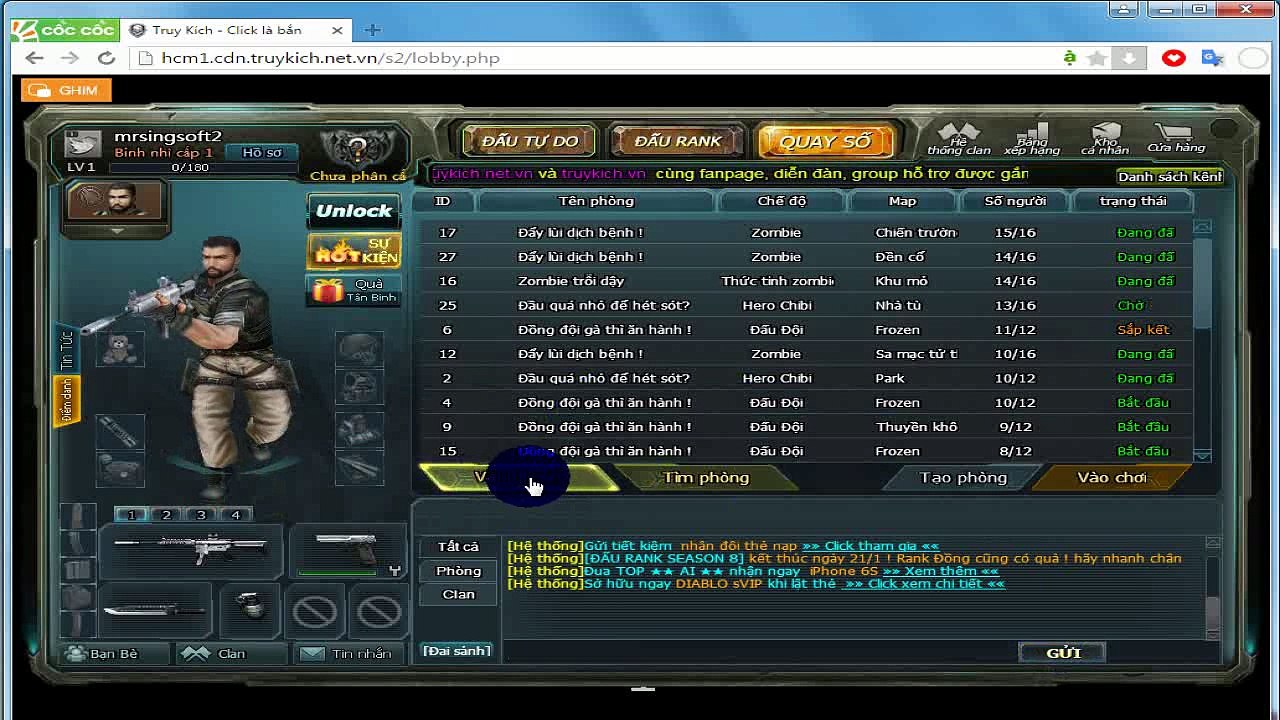Image resolution: width=1280 pixels, height=720 pixels.
Task: Click Vào chơi to join game
Action: pyautogui.click(x=1111, y=478)
